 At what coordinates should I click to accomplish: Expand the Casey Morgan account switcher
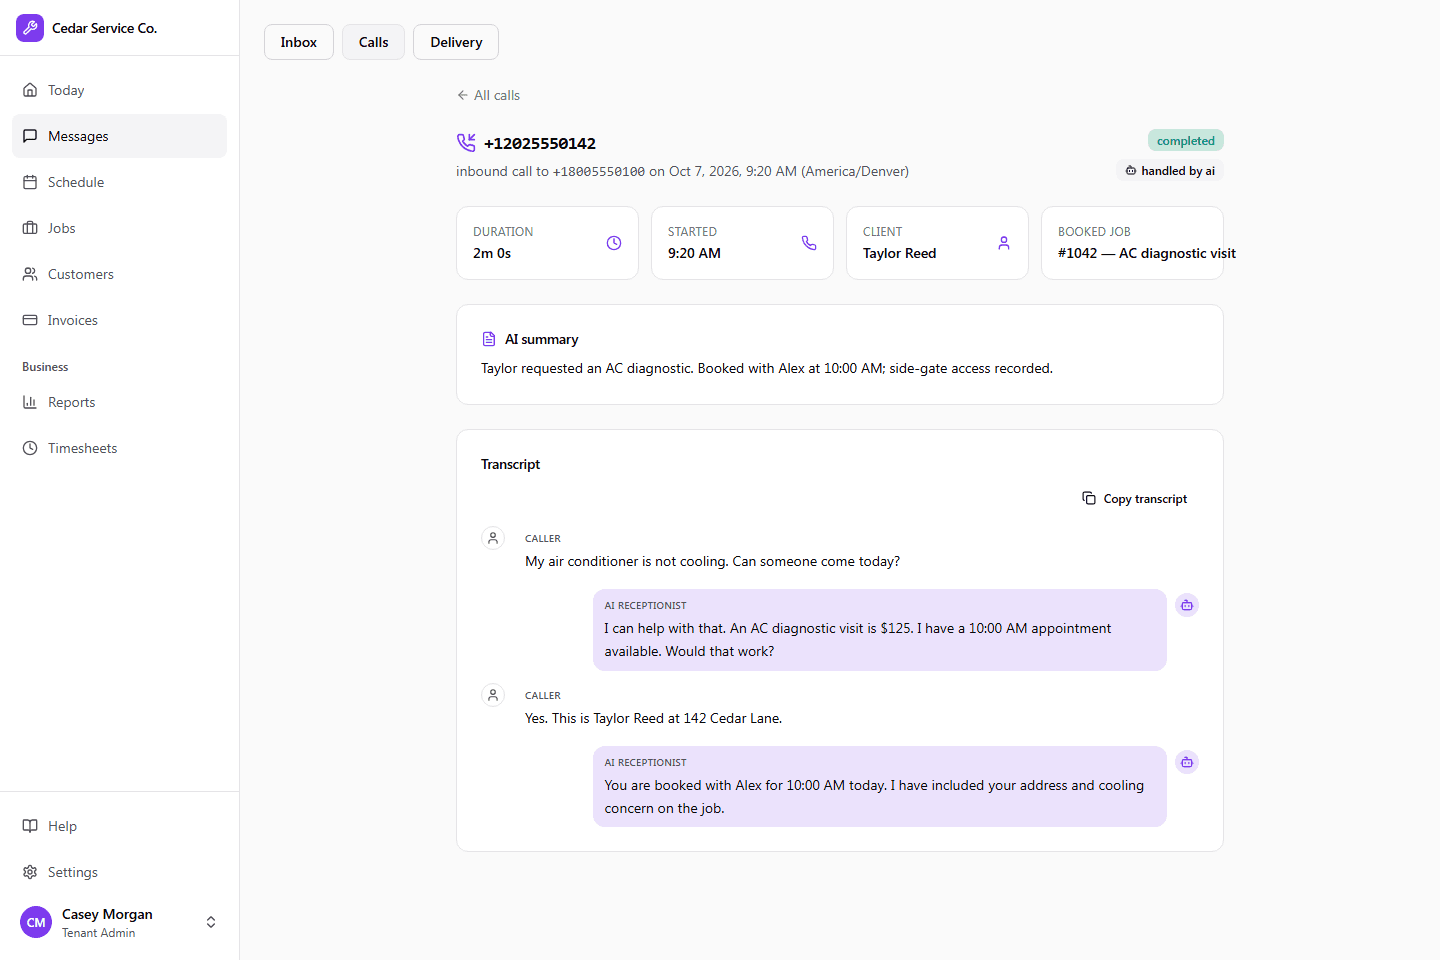click(x=211, y=922)
